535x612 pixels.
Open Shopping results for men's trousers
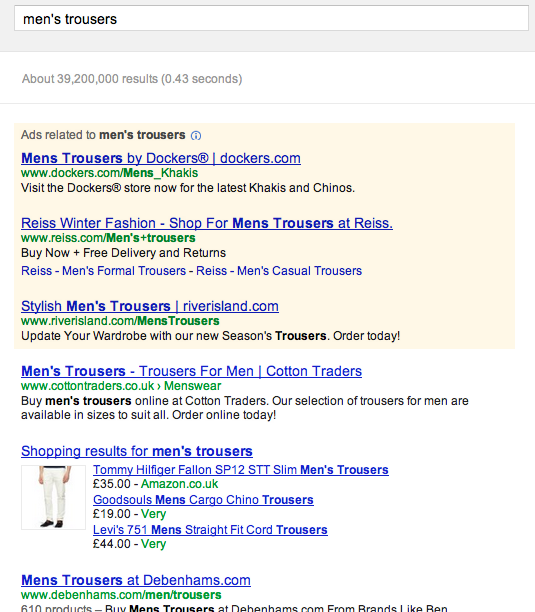coord(137,451)
